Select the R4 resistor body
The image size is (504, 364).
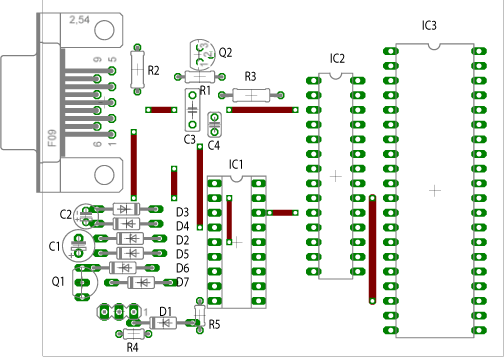click(x=134, y=334)
